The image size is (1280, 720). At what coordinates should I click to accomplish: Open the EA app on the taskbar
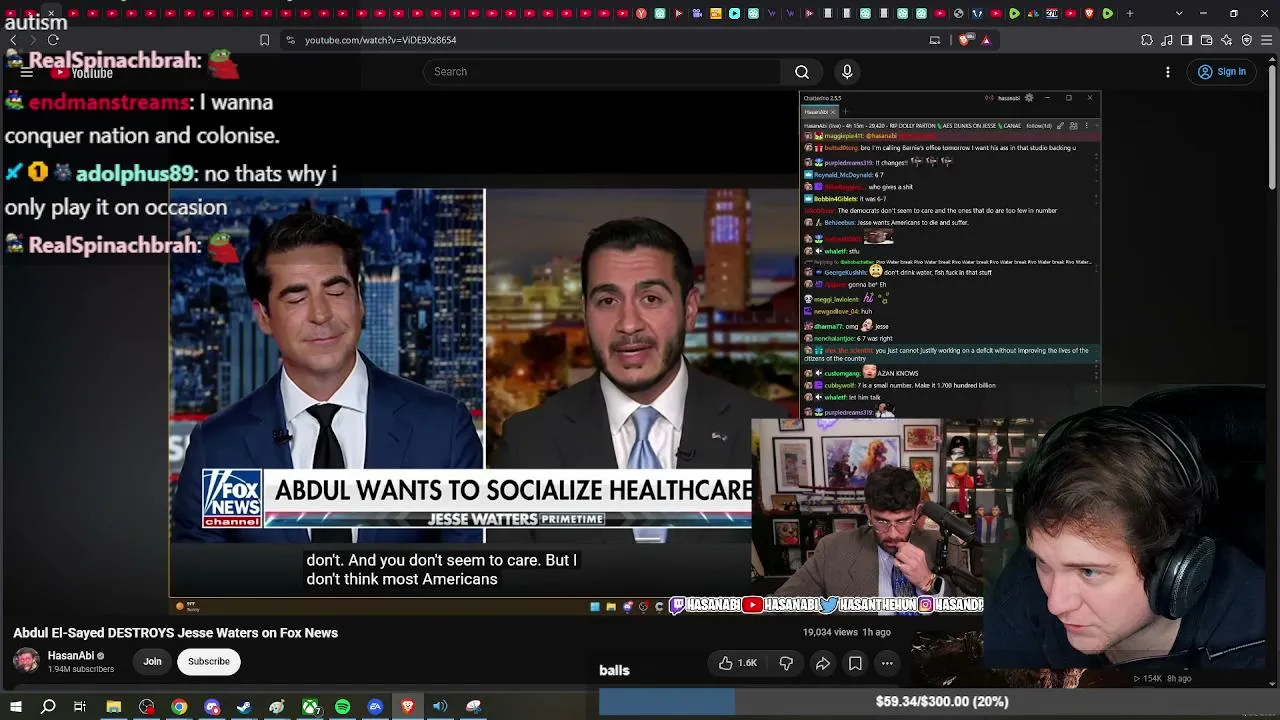pyautogui.click(x=375, y=707)
